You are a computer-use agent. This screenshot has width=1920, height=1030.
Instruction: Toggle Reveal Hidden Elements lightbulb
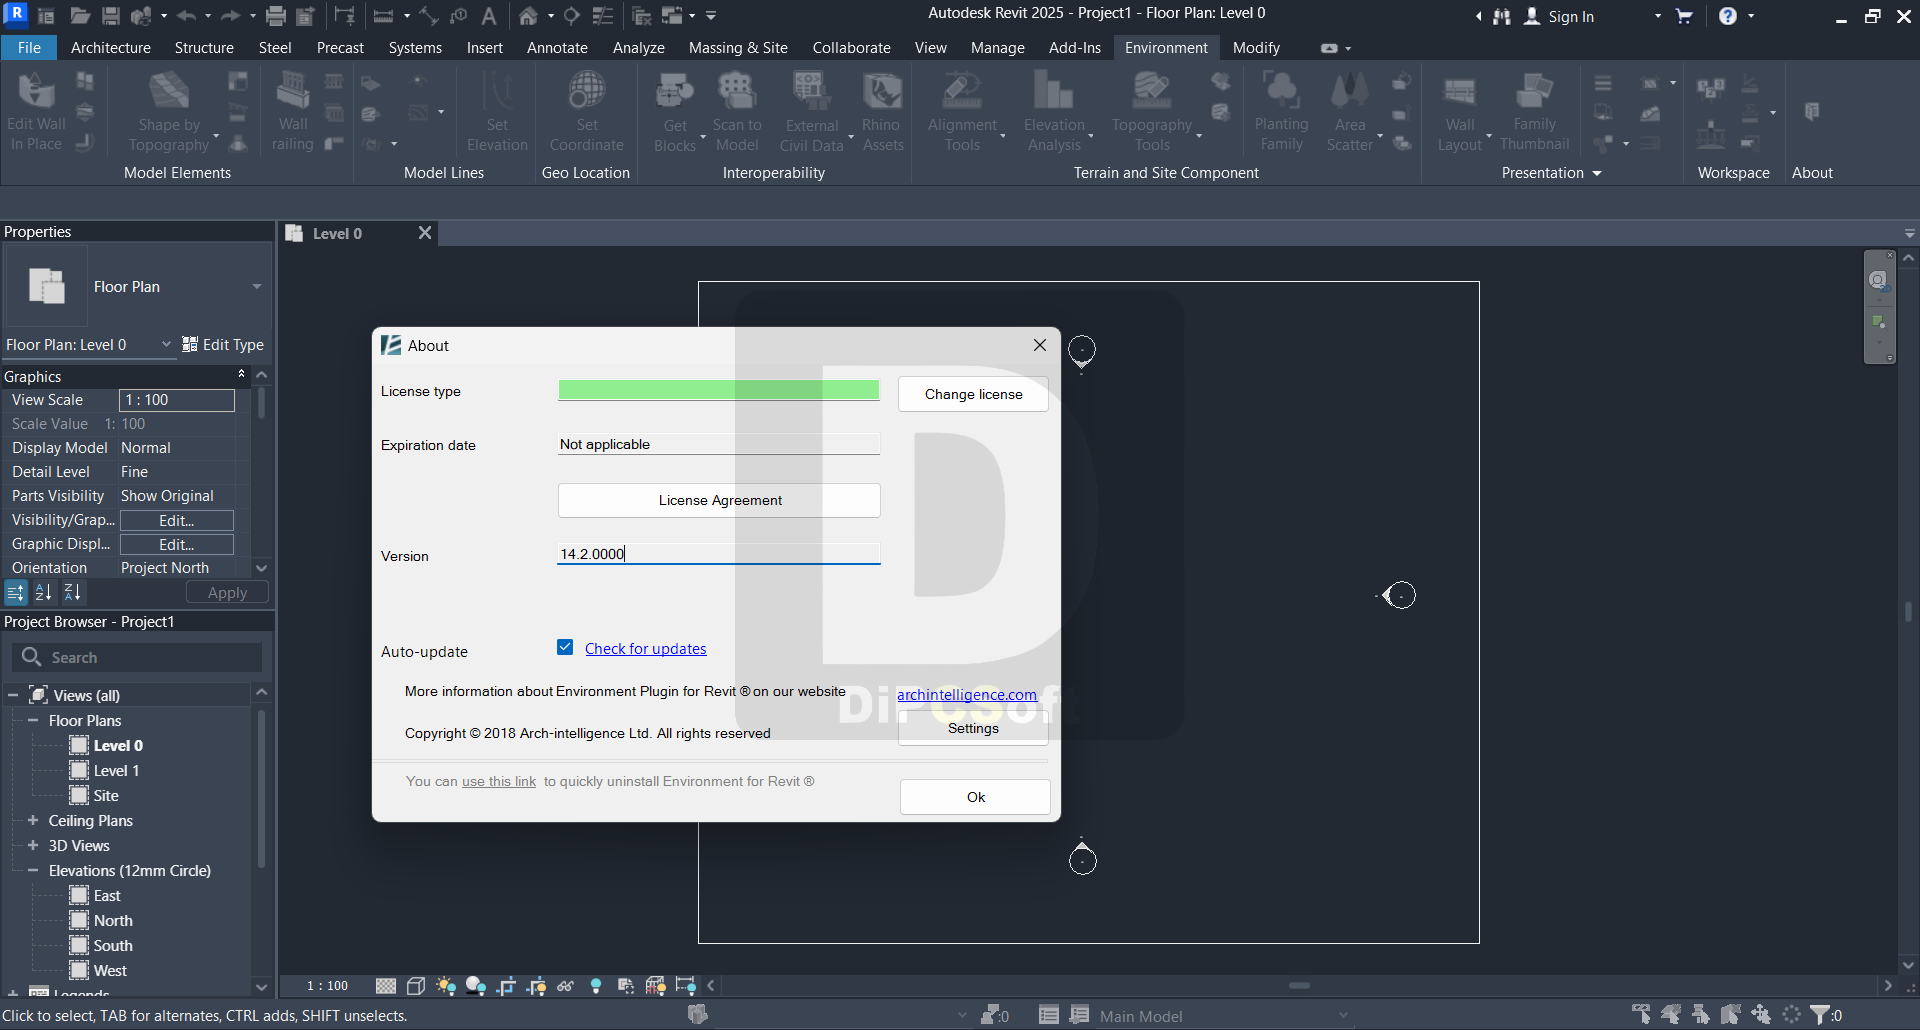tap(596, 986)
